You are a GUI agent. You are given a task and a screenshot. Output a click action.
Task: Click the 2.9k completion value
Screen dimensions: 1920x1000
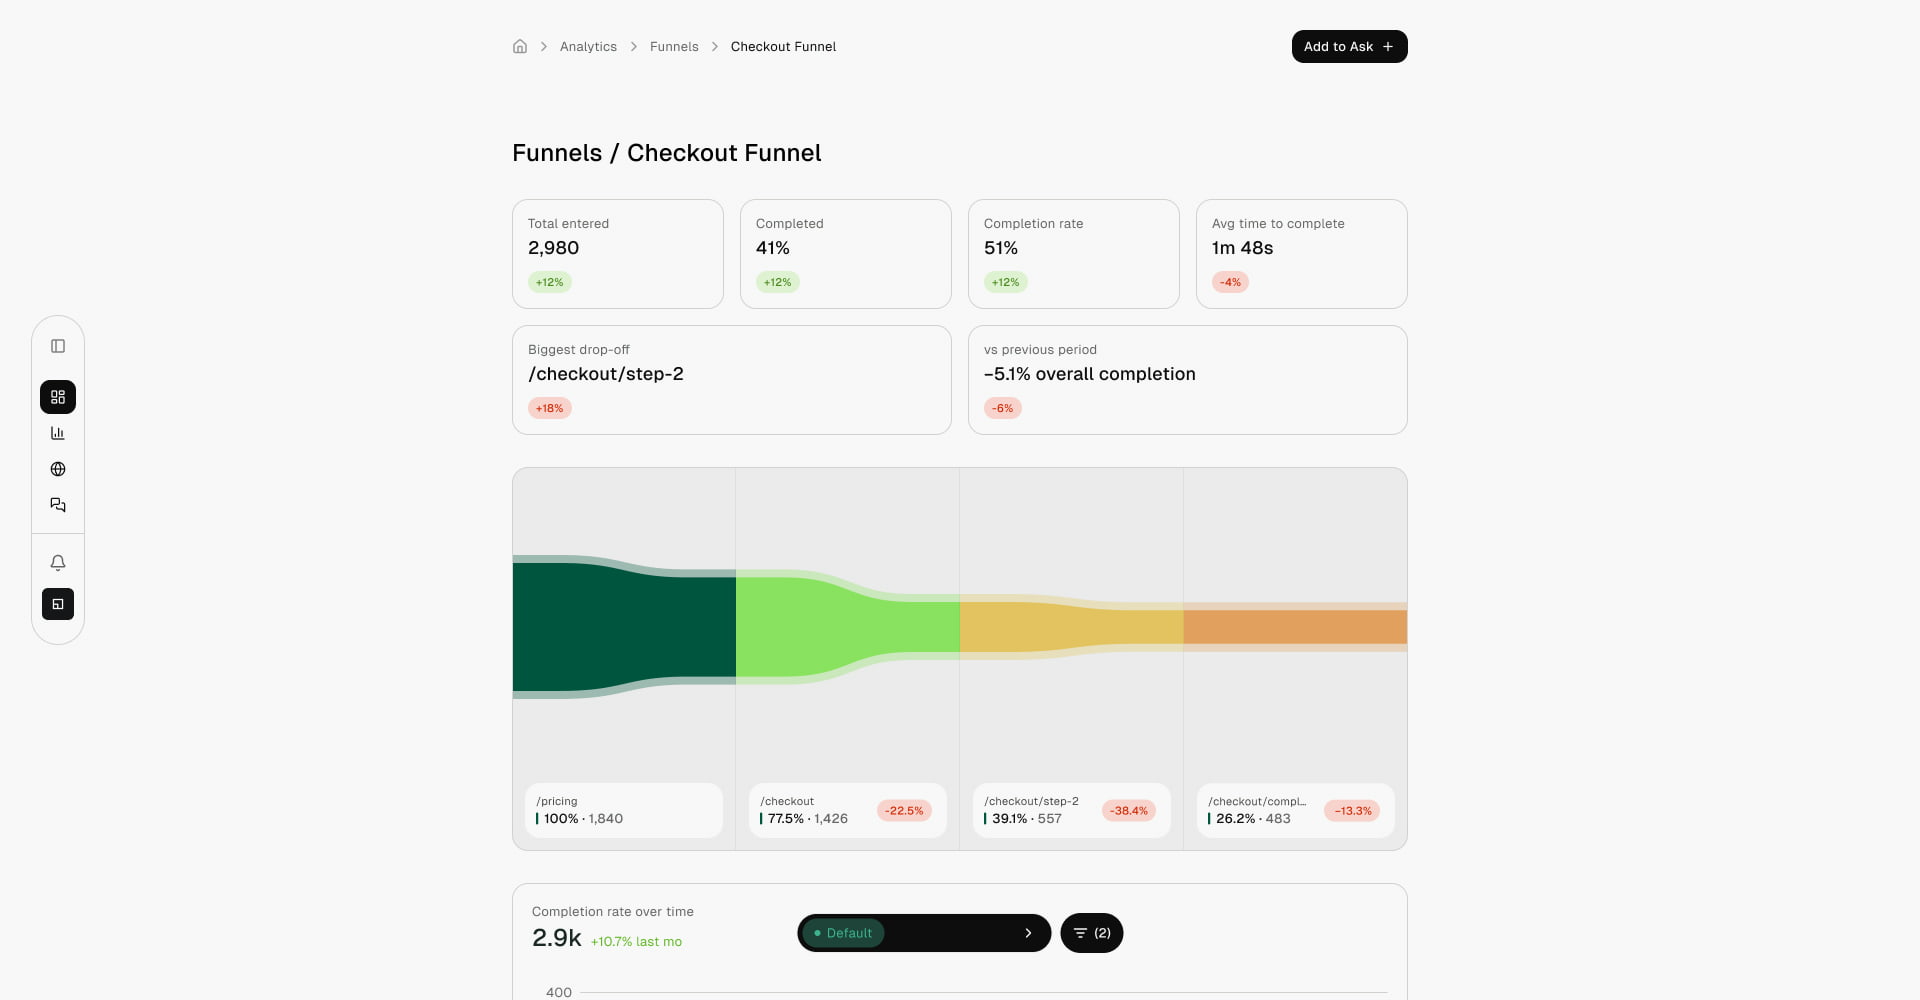[557, 938]
